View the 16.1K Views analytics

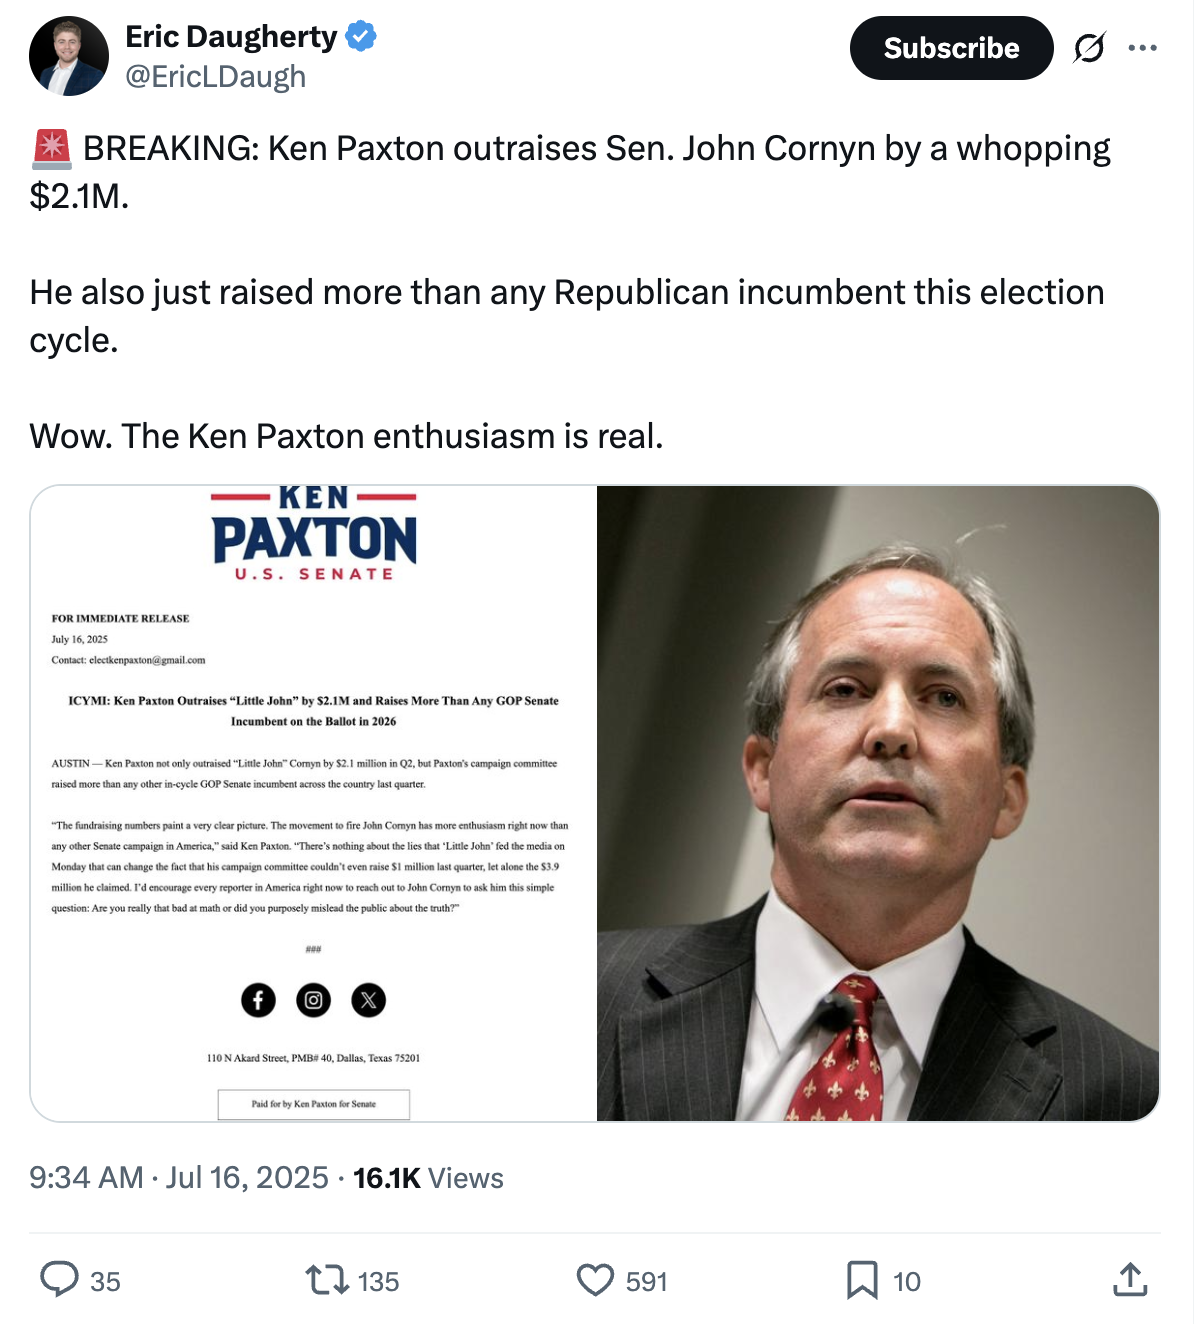coord(428,1177)
